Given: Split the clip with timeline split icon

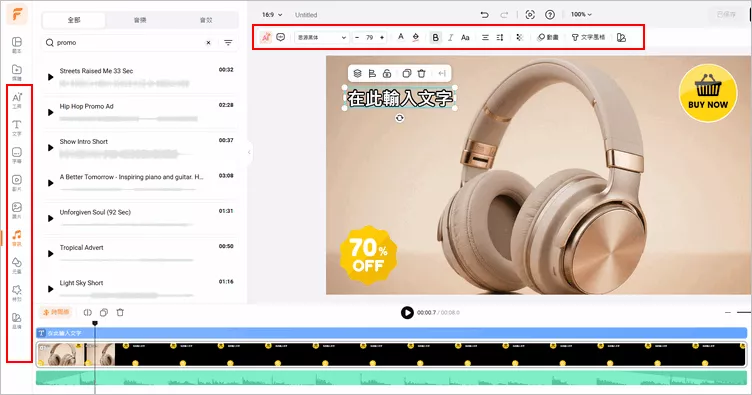Looking at the screenshot, I should (x=88, y=313).
